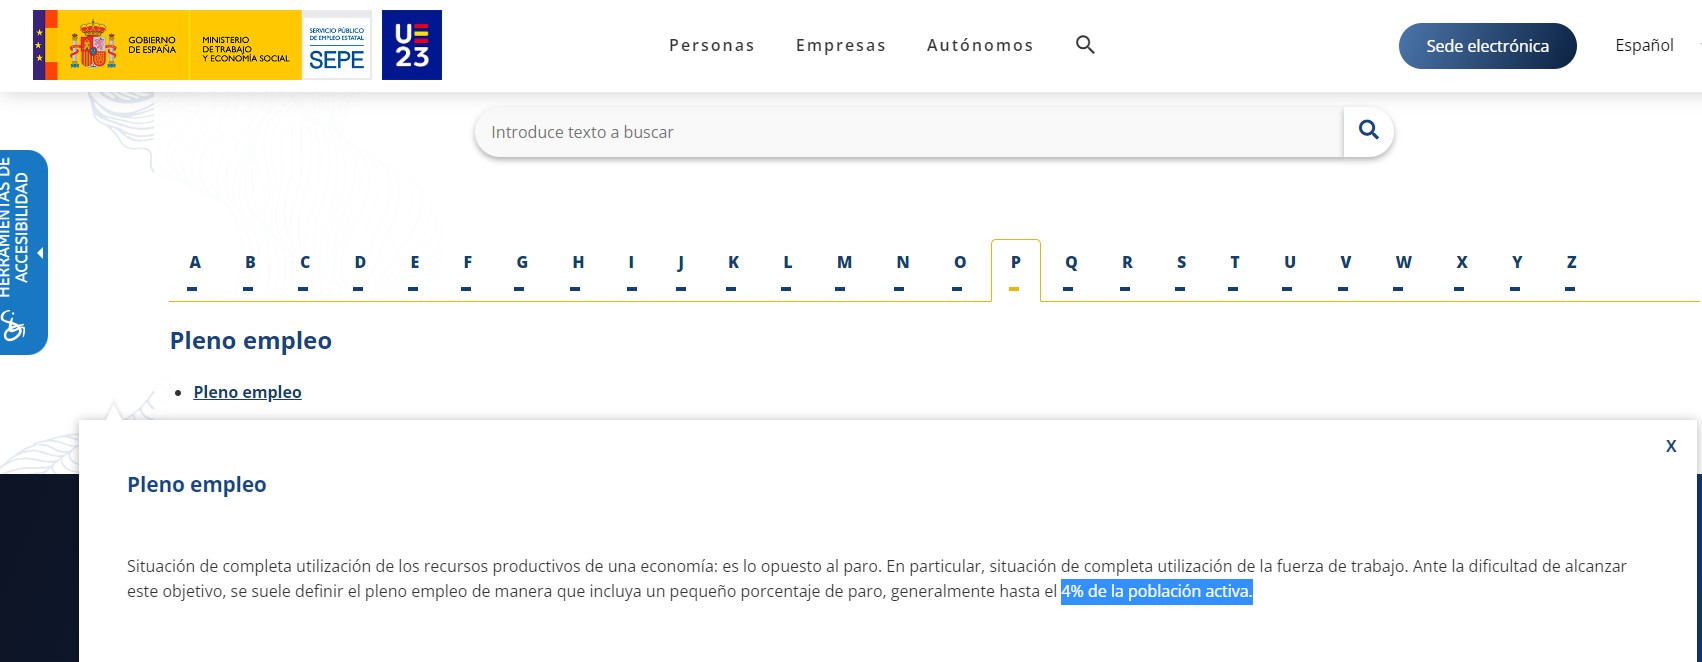Select letter E in glossary index
This screenshot has height=662, width=1702.
[x=415, y=263]
